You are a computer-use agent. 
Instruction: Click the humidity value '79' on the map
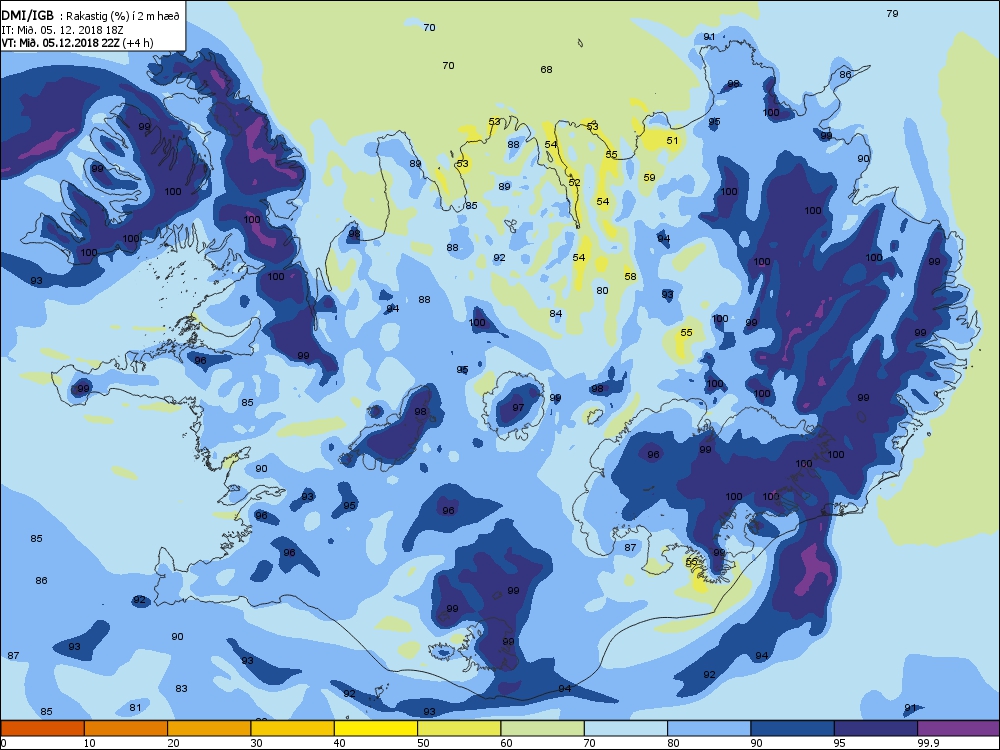[892, 13]
